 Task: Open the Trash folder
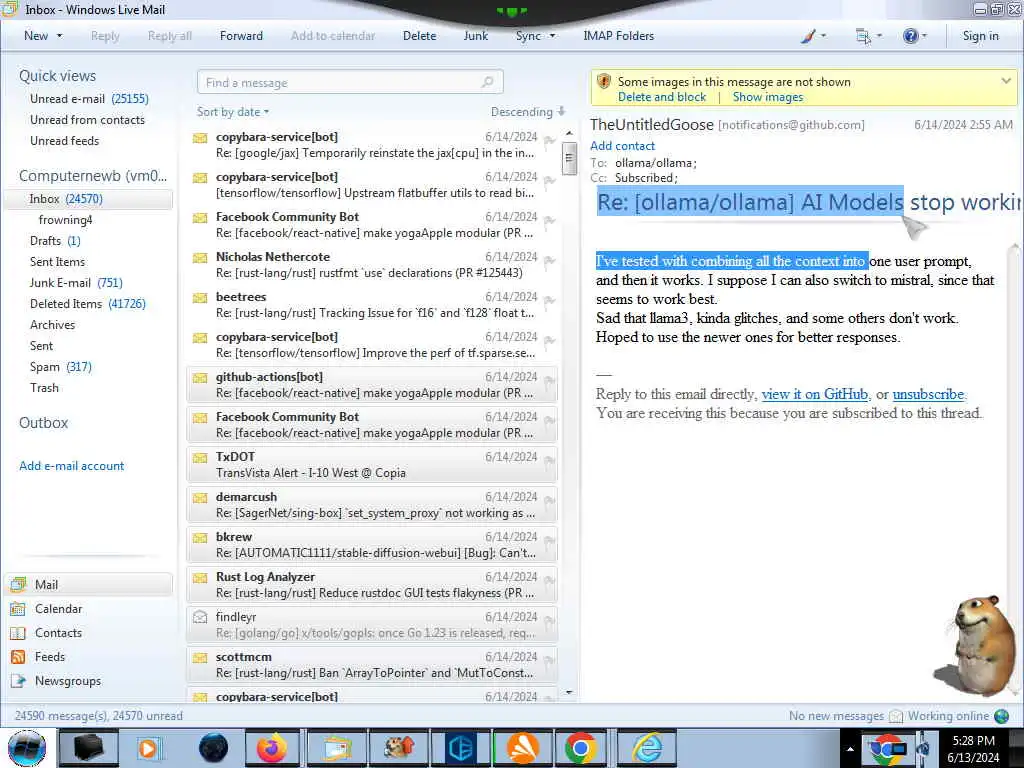44,387
